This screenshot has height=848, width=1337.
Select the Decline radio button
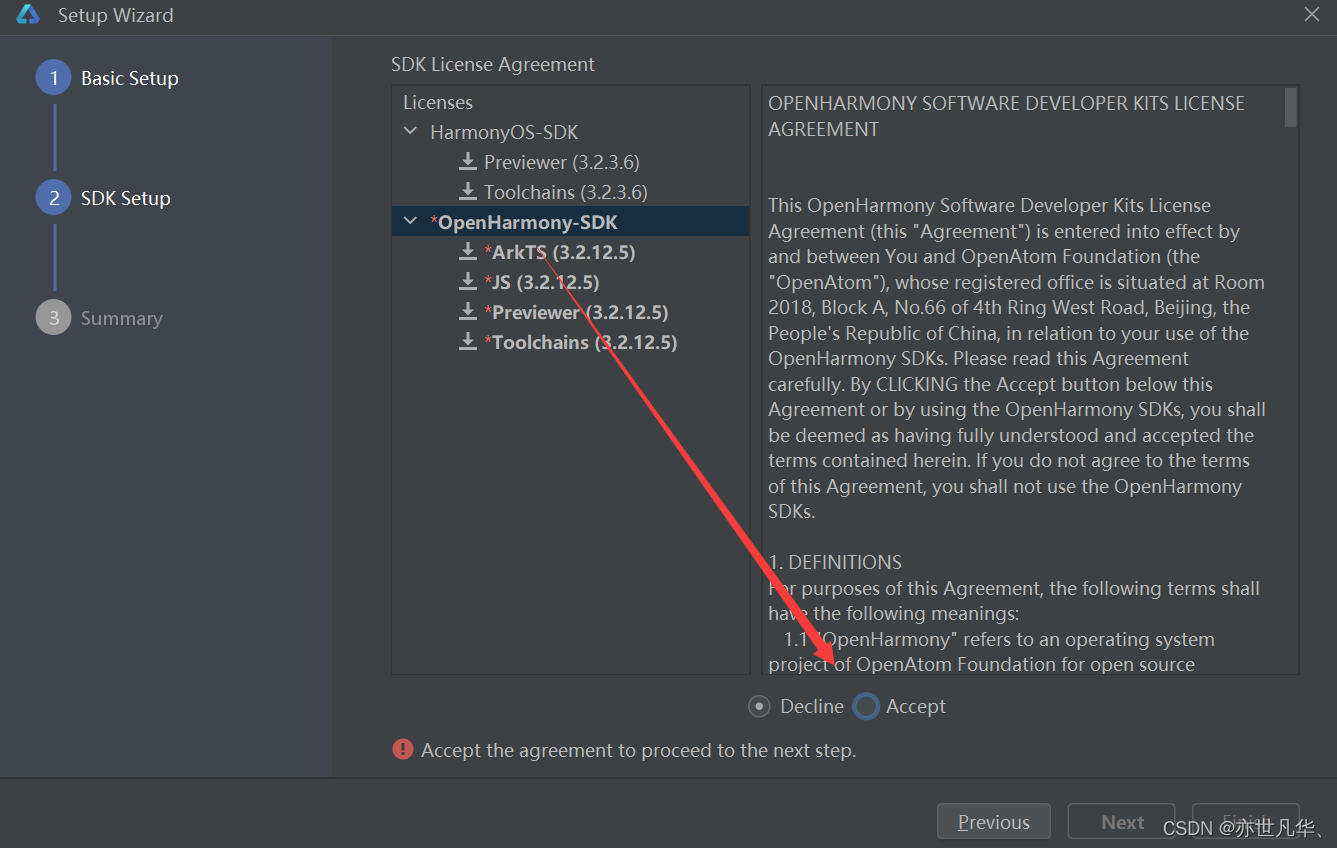point(760,706)
